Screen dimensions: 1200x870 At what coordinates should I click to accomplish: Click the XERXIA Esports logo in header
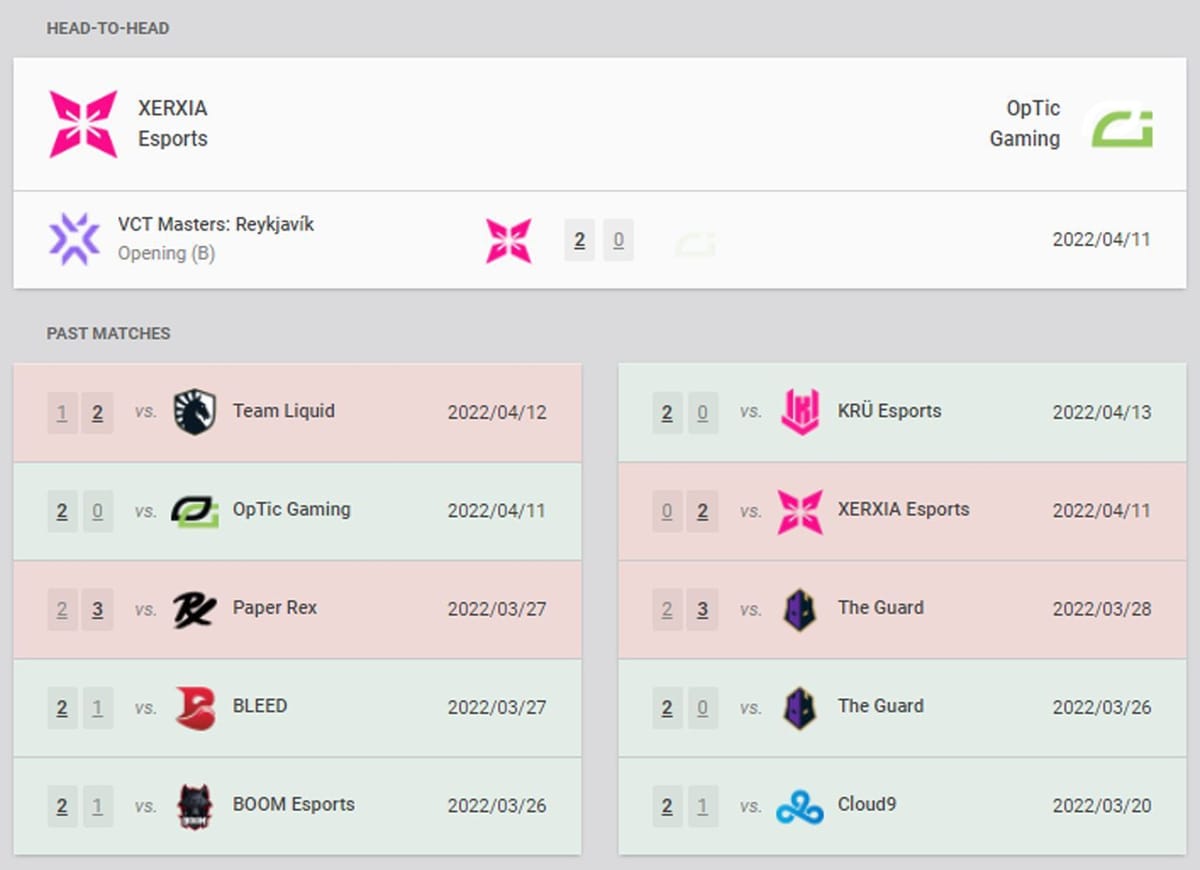(82, 123)
